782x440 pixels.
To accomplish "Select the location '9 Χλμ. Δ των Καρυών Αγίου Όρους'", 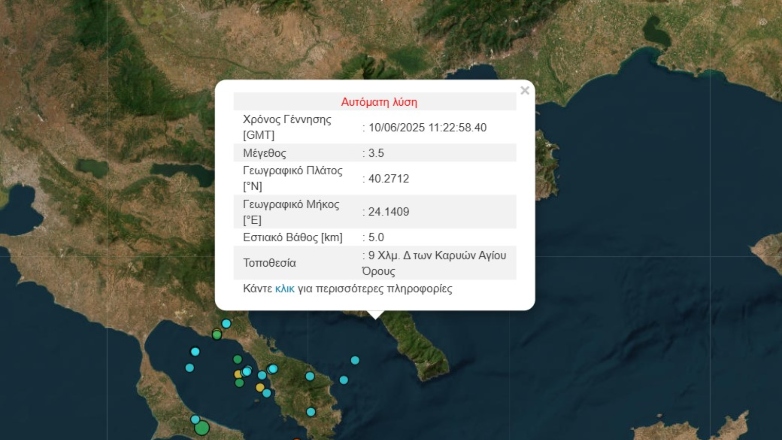I will pos(434,263).
